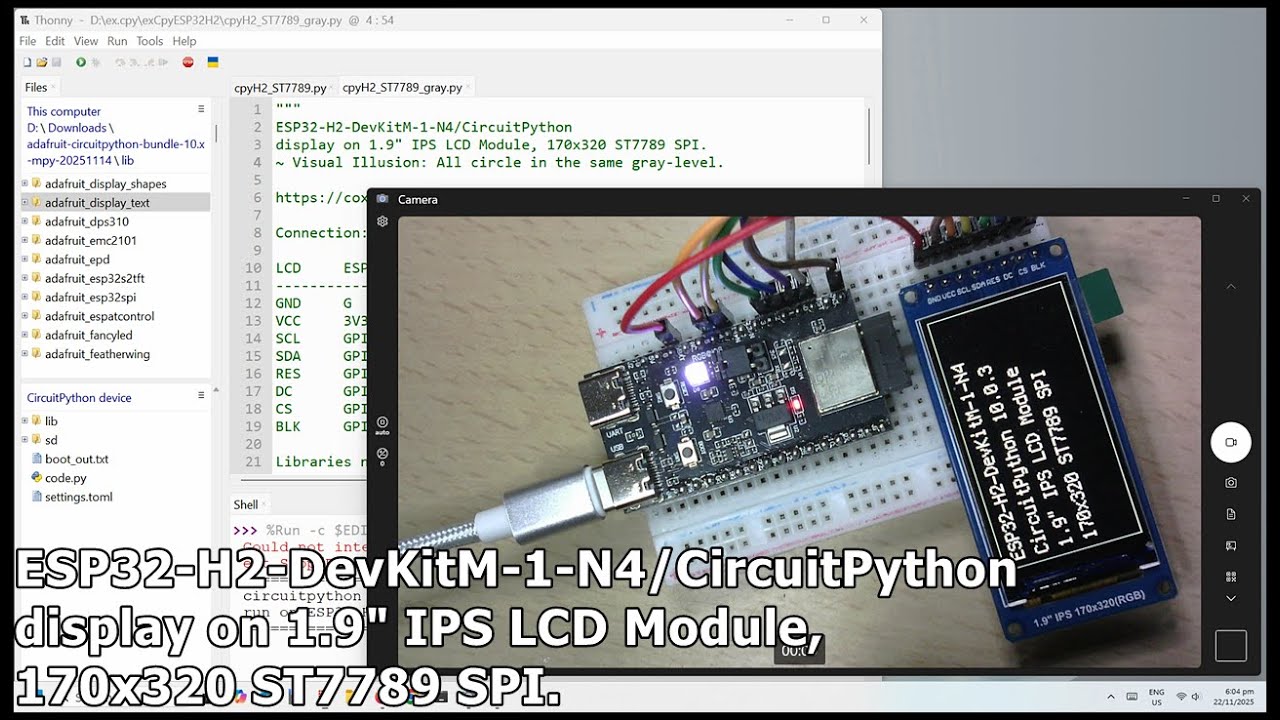
Task: Expand the adafruit_display_shapes library entry
Action: pyautogui.click(x=24, y=183)
